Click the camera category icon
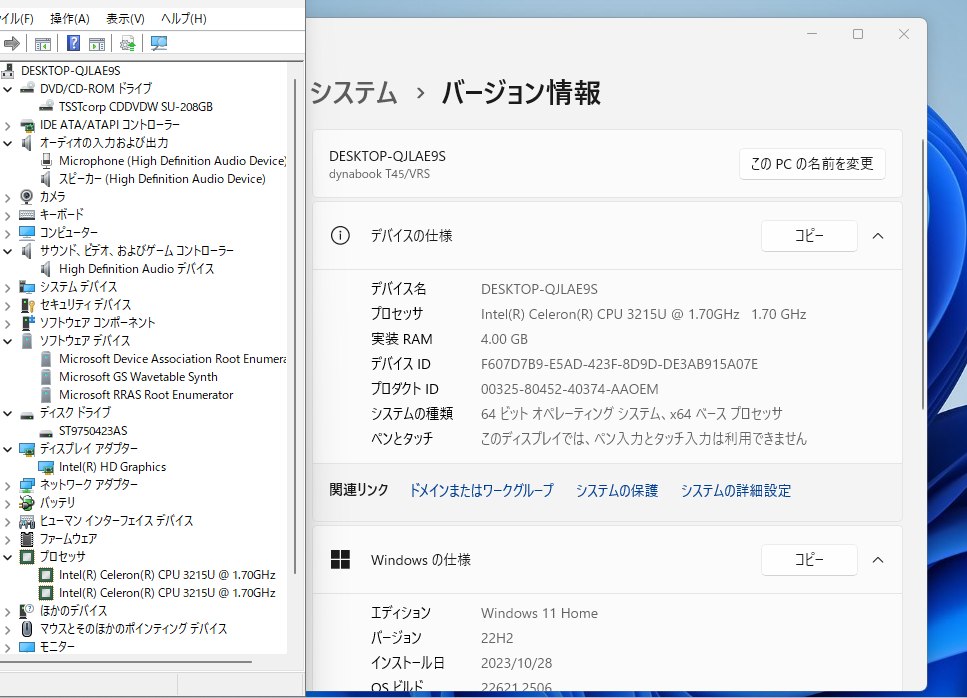Screen dimensions: 967x698 tap(27, 197)
